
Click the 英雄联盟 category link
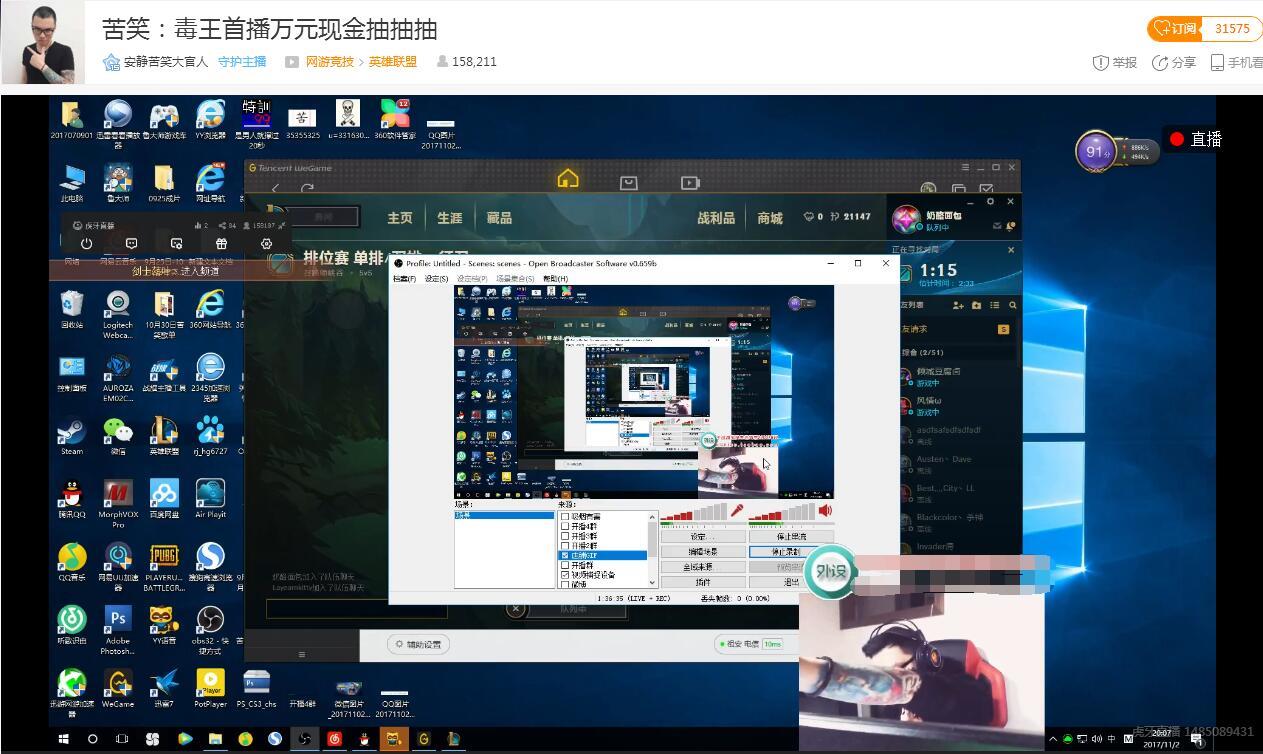coord(393,62)
